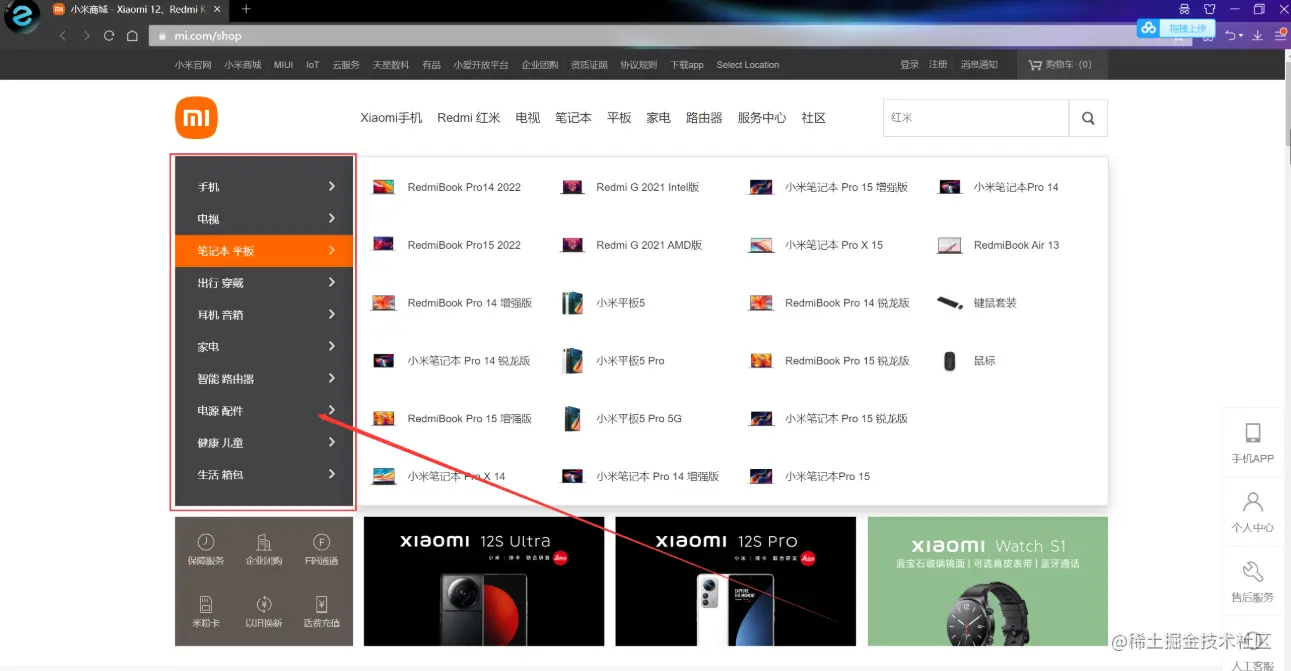Go back with the browser back arrow
The height and width of the screenshot is (671, 1291).
[x=63, y=36]
